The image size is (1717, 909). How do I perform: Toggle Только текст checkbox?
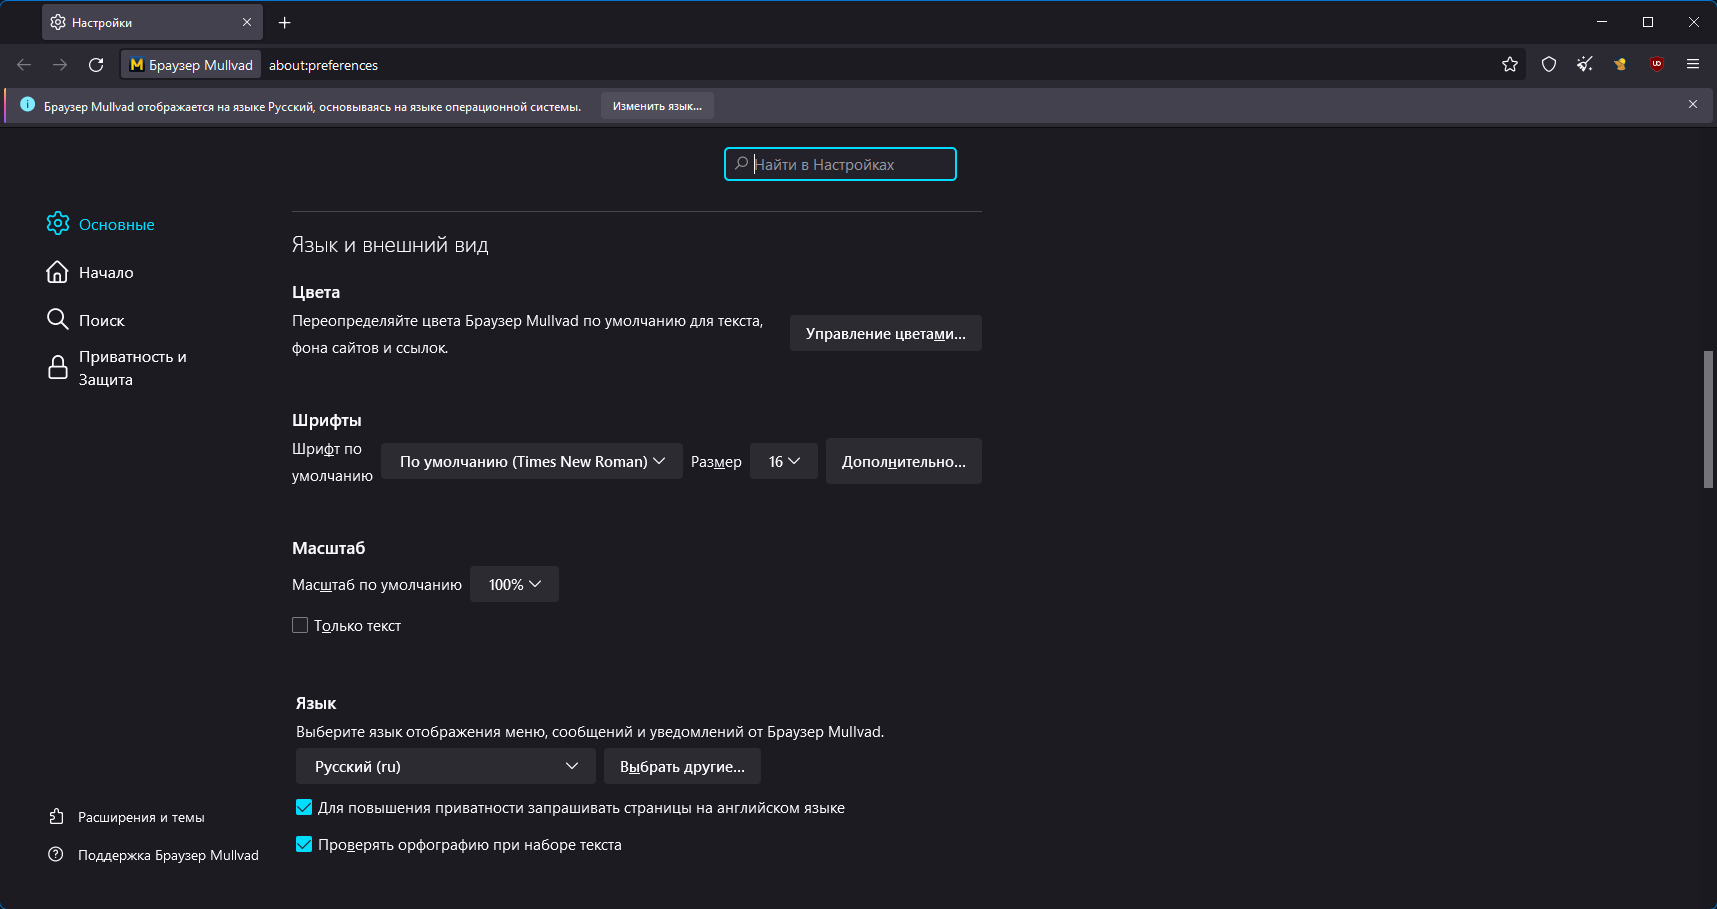click(300, 625)
